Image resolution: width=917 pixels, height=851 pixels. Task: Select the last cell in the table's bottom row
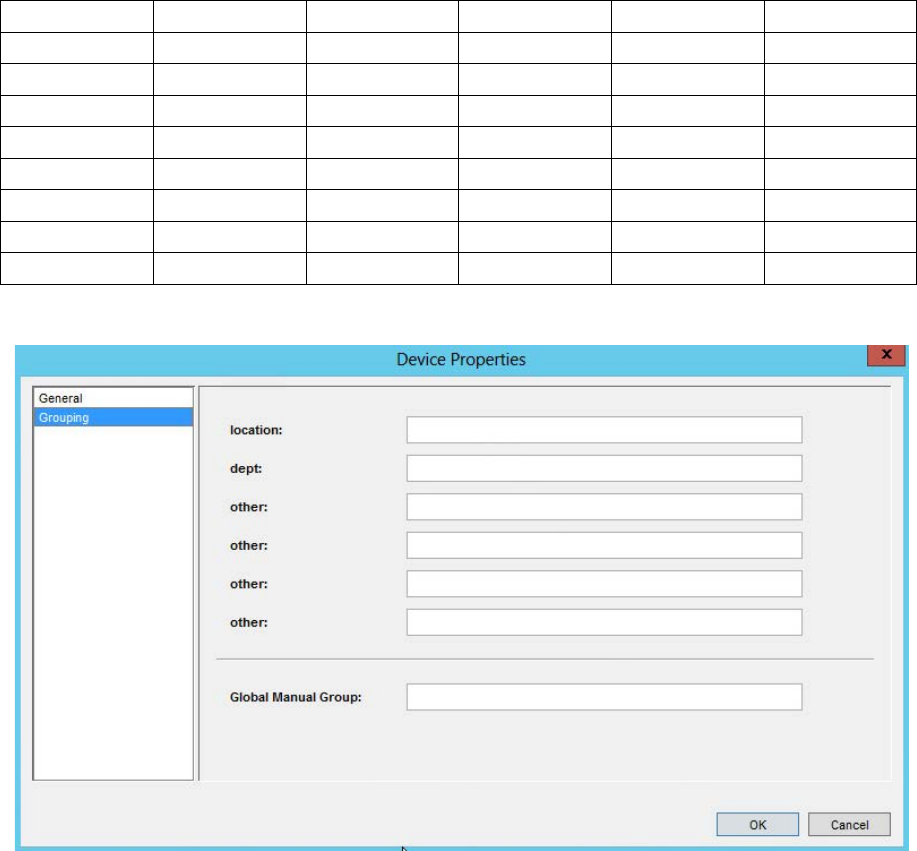(840, 269)
